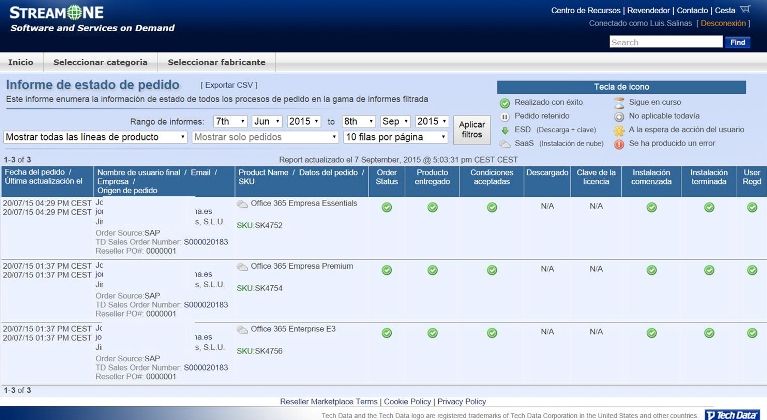Go to the Inicio menu tab

click(x=21, y=62)
